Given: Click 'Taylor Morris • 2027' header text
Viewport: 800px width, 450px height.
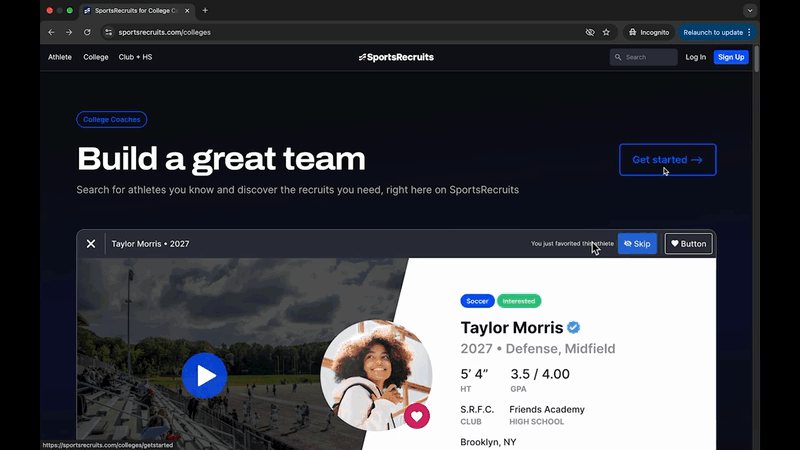Looking at the screenshot, I should coord(151,244).
